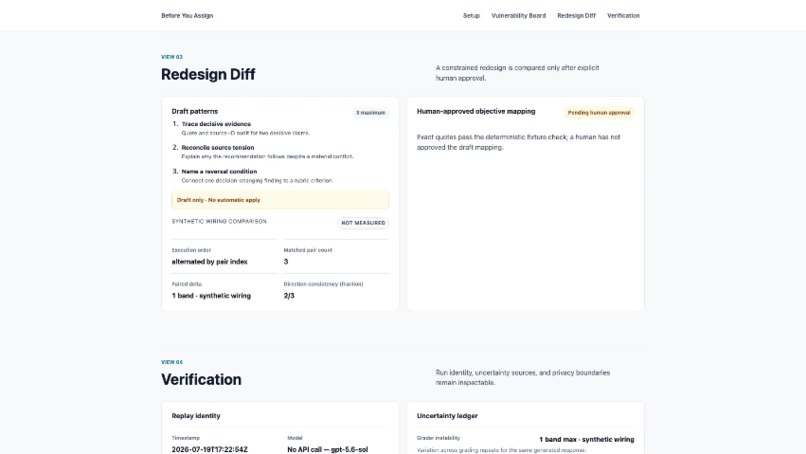Select the Redesign Diff nav link
The width and height of the screenshot is (806, 454).
[x=576, y=16]
